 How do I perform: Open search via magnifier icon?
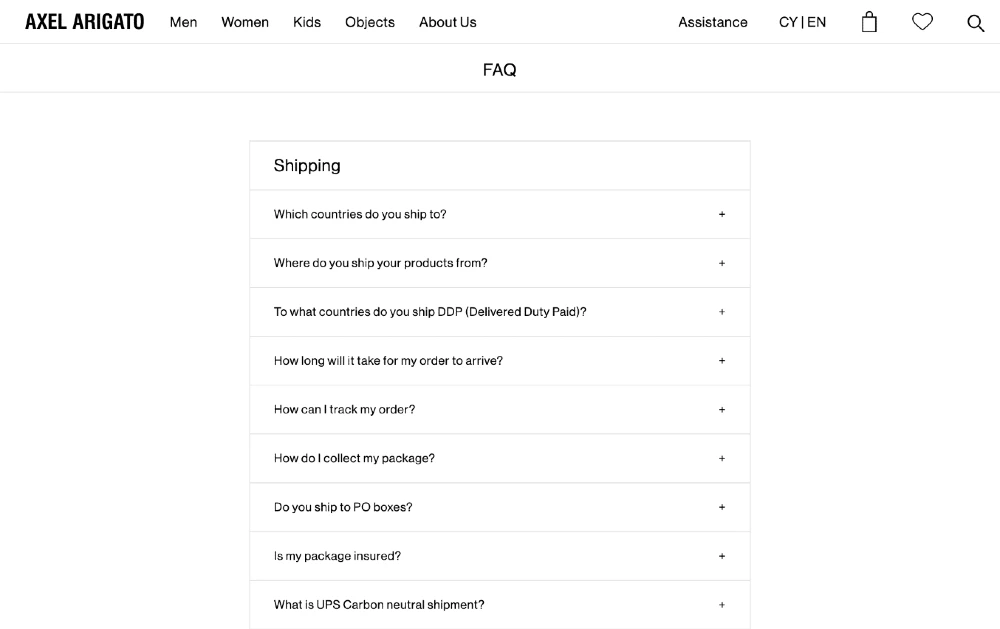(x=975, y=23)
